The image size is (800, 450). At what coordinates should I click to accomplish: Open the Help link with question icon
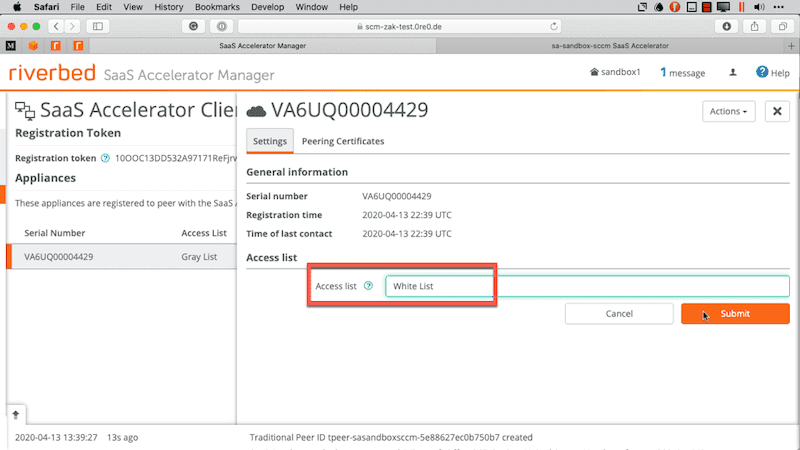pos(772,72)
